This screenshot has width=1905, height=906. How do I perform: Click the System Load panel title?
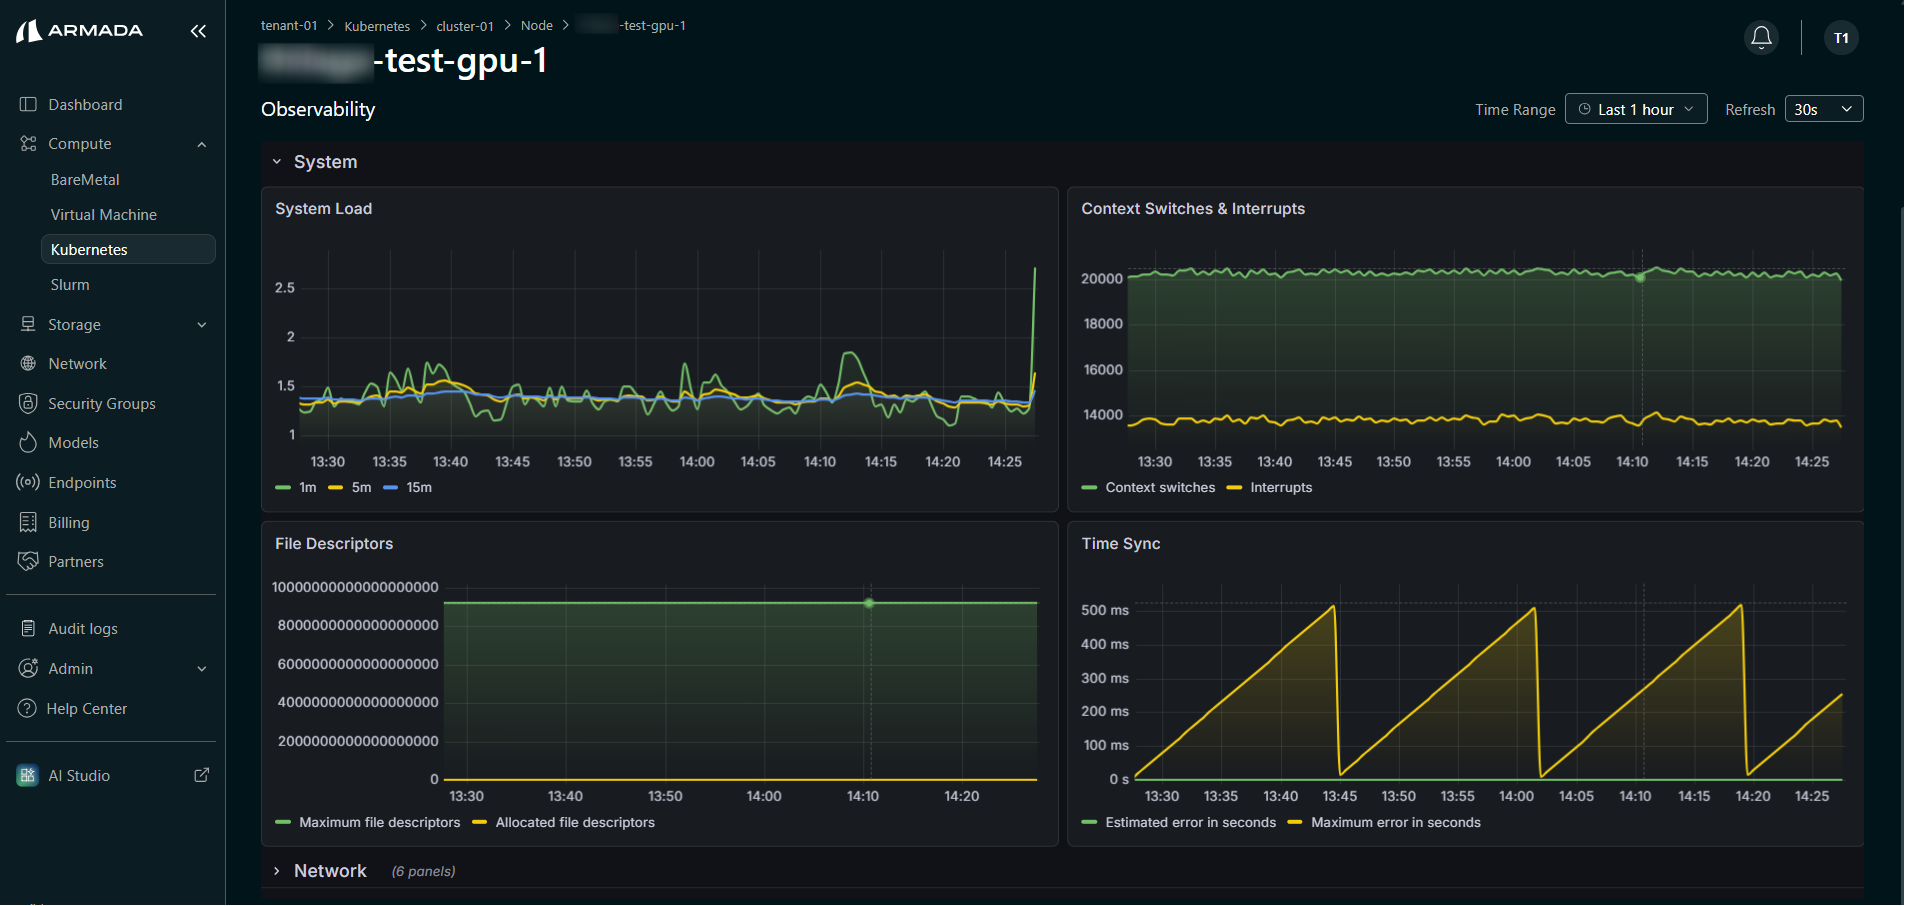click(323, 208)
